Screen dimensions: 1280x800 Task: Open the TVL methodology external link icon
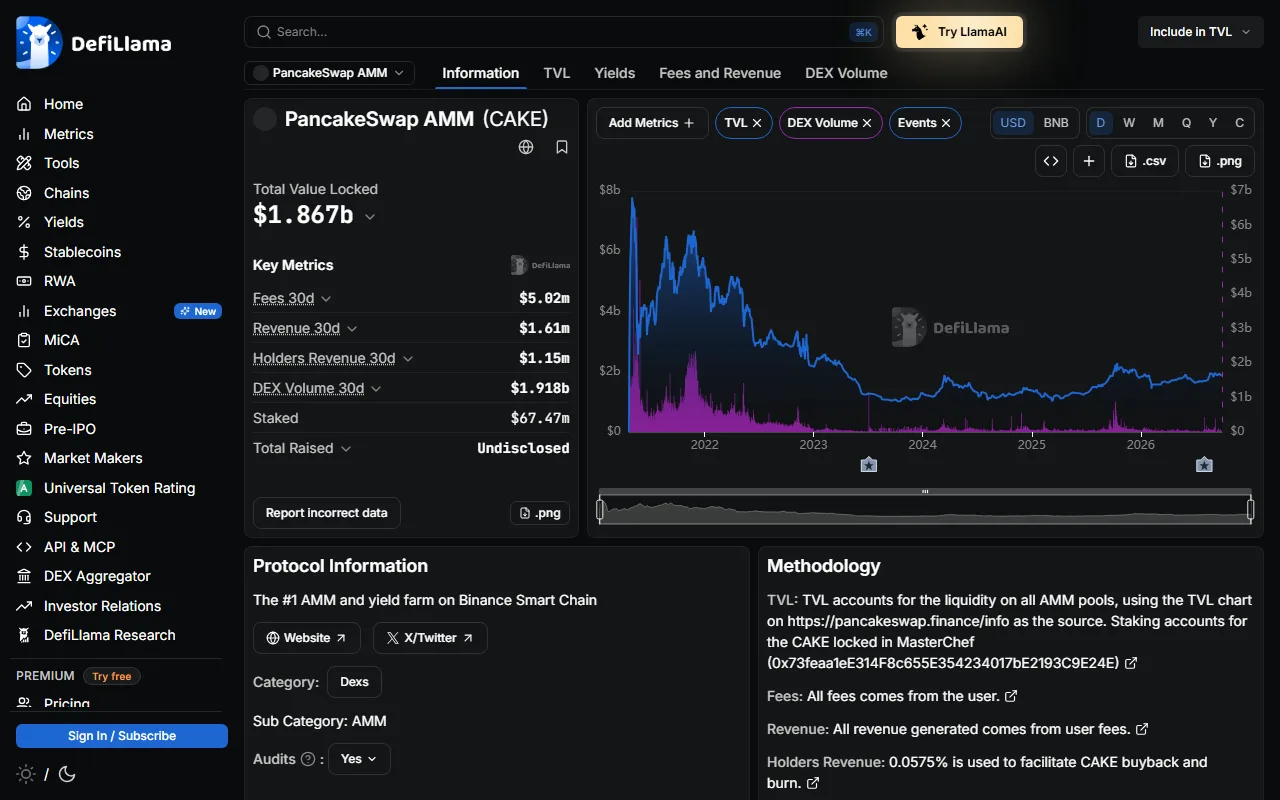(1131, 663)
